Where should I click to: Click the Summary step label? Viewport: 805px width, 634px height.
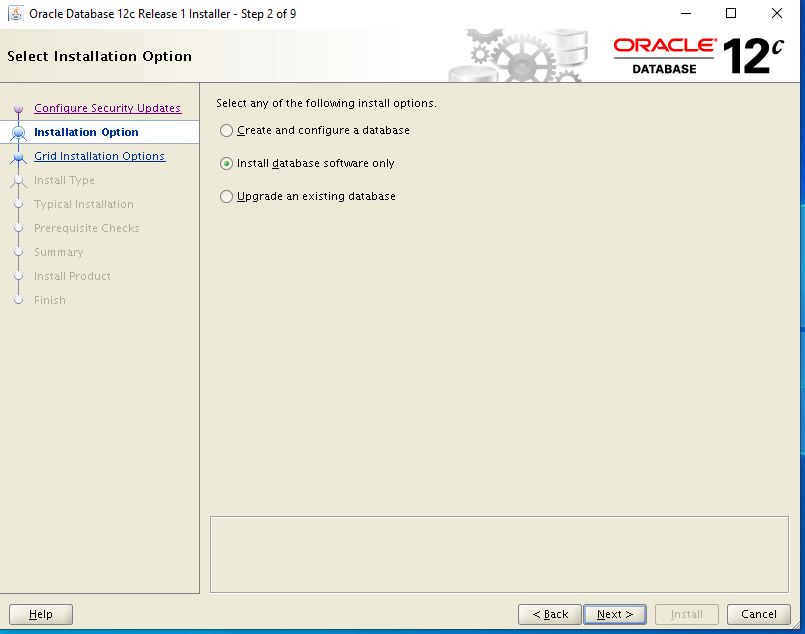tap(59, 252)
